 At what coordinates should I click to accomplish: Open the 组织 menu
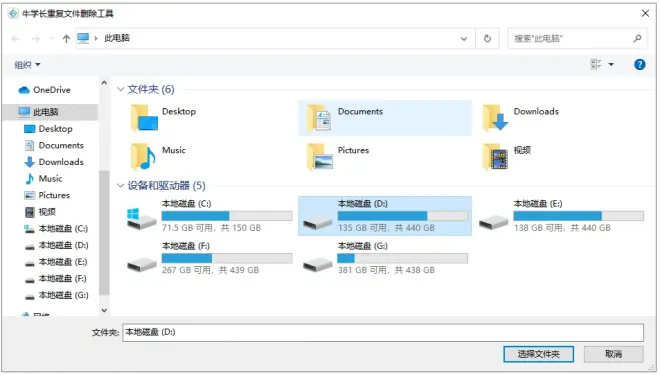[27, 65]
